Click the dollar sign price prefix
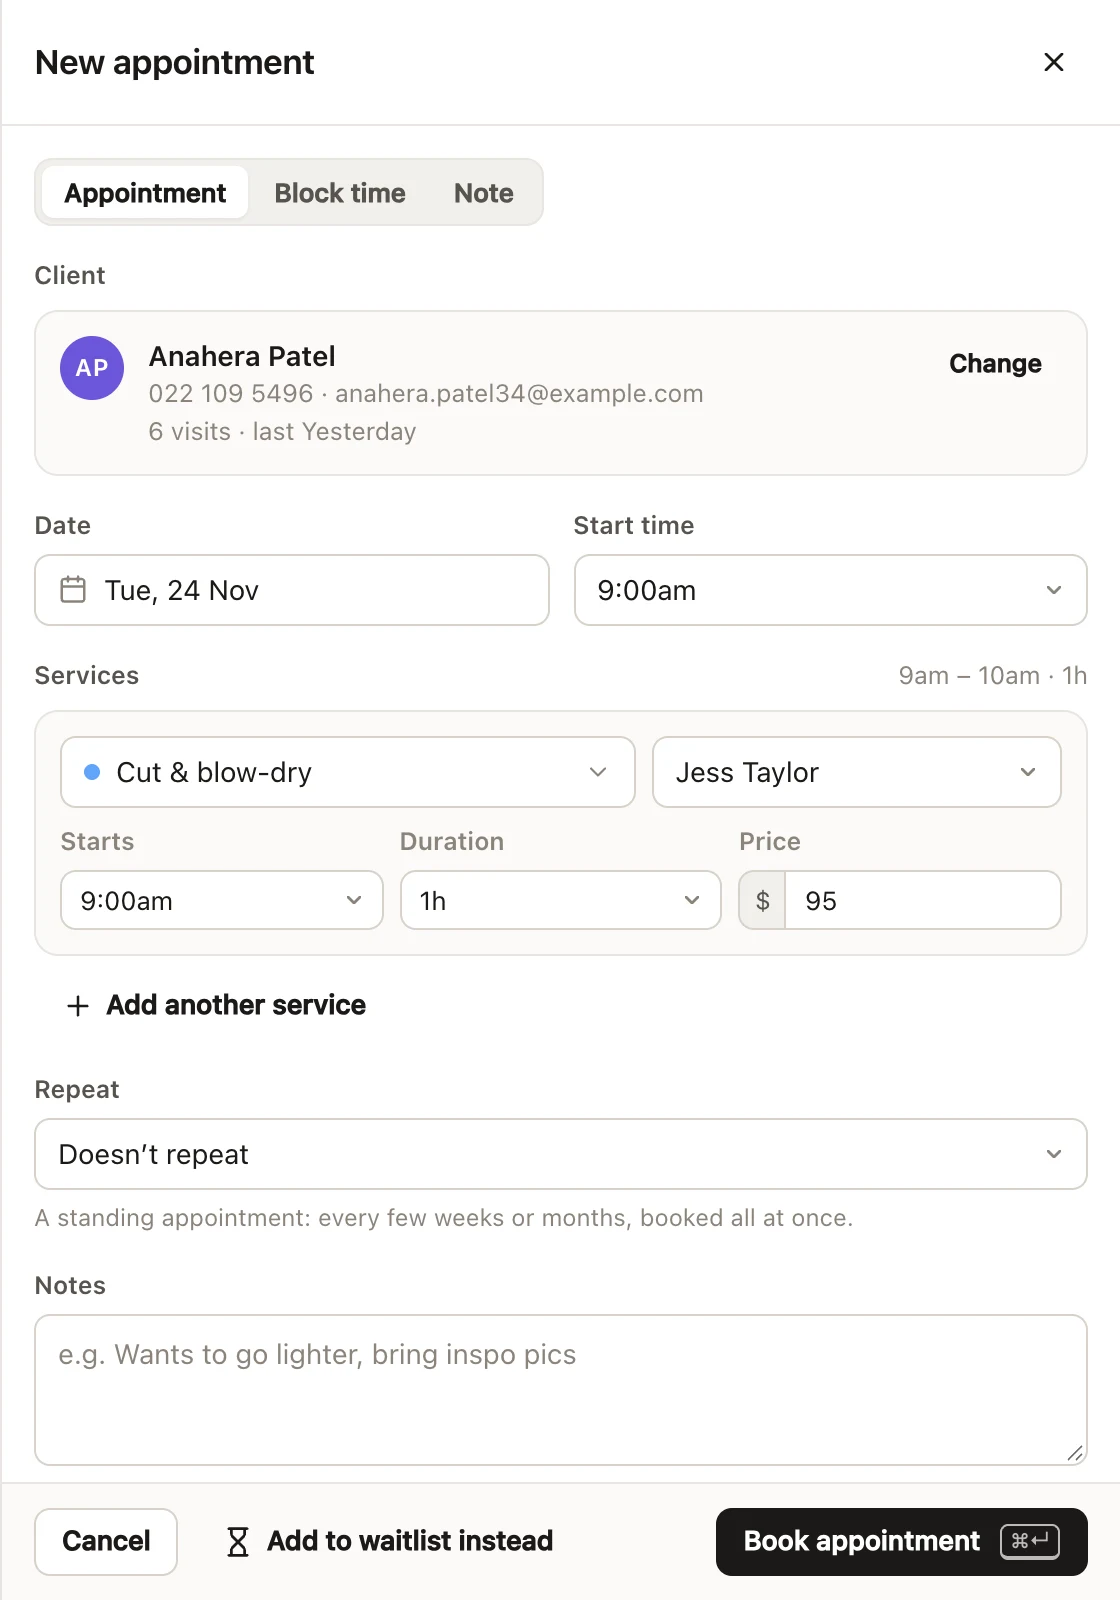The width and height of the screenshot is (1120, 1600). pos(762,900)
